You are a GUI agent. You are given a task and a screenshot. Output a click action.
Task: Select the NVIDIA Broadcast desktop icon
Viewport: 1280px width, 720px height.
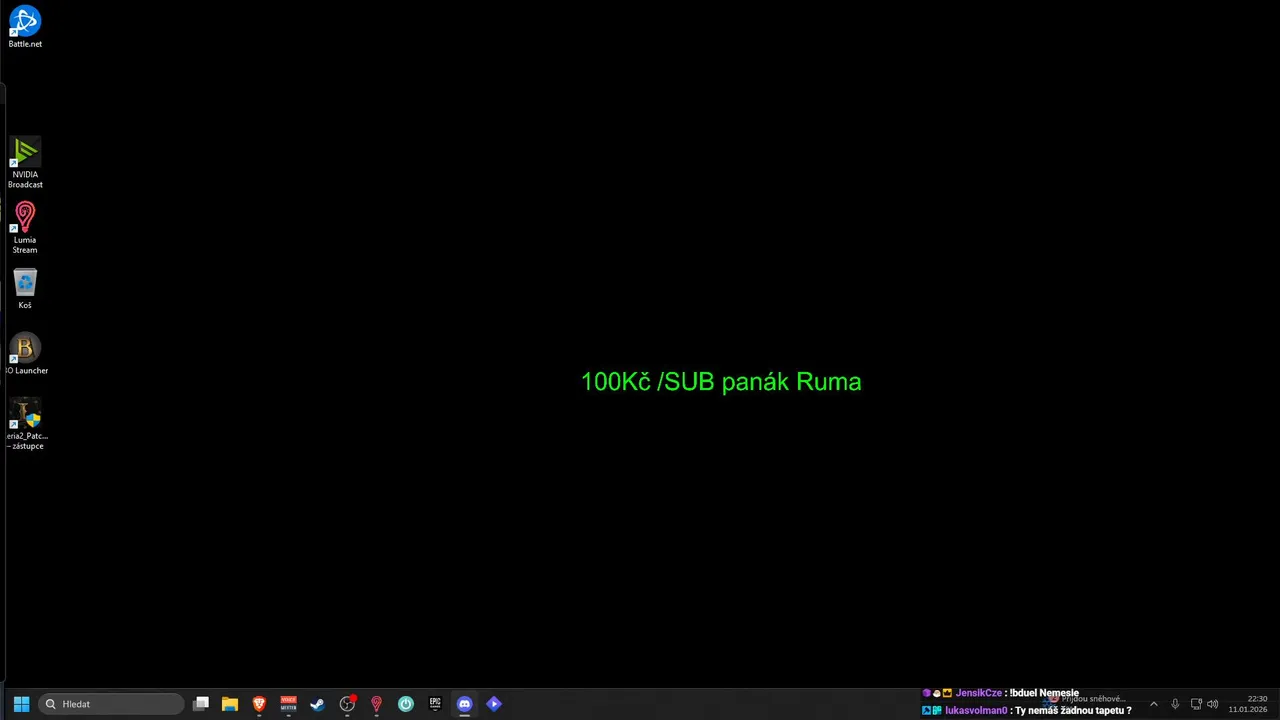coord(25,163)
